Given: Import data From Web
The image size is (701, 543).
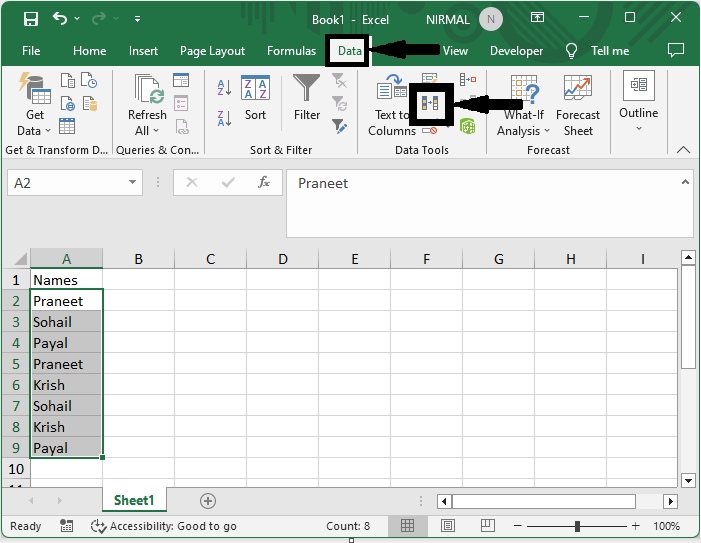Looking at the screenshot, I should pos(68,103).
